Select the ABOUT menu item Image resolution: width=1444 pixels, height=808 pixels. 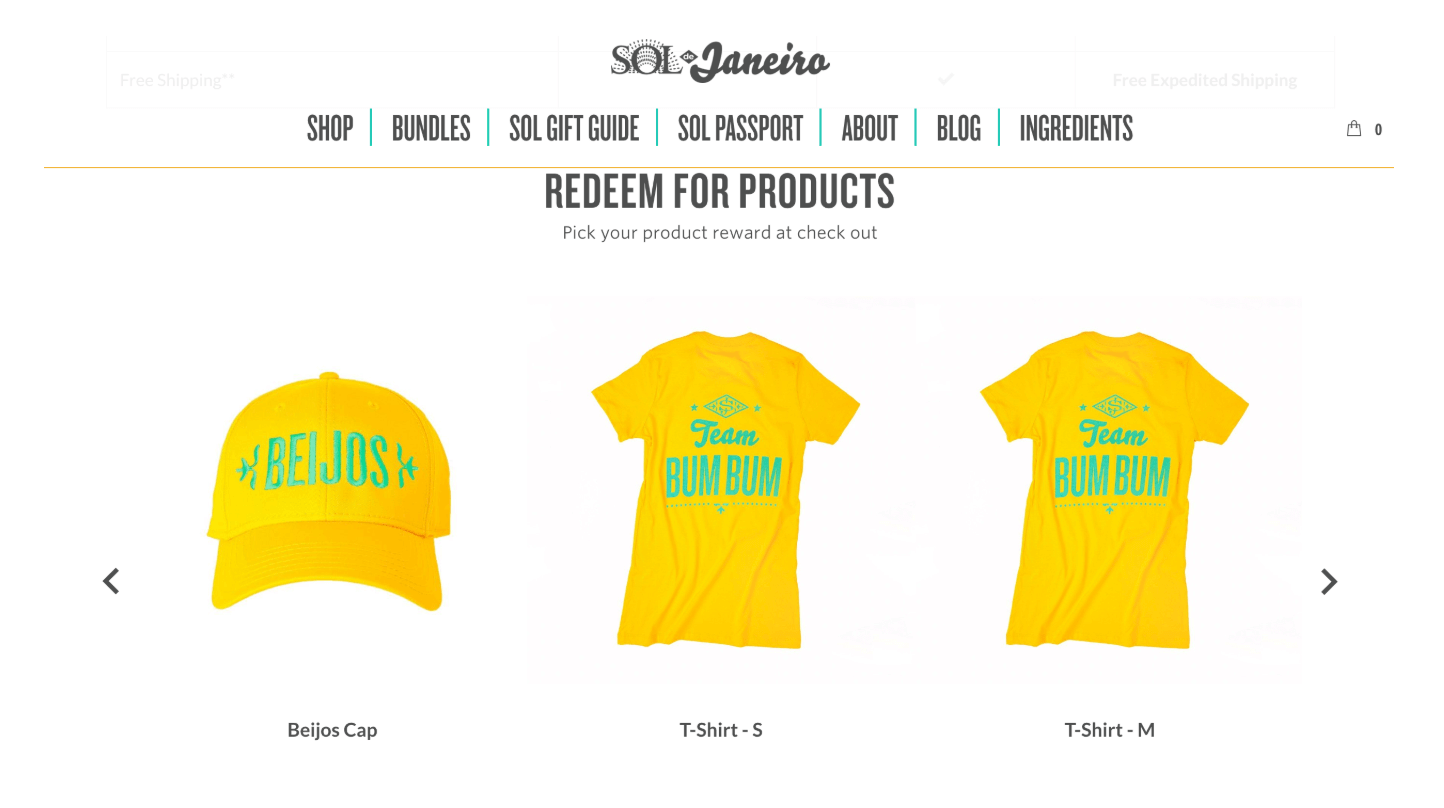click(x=870, y=128)
